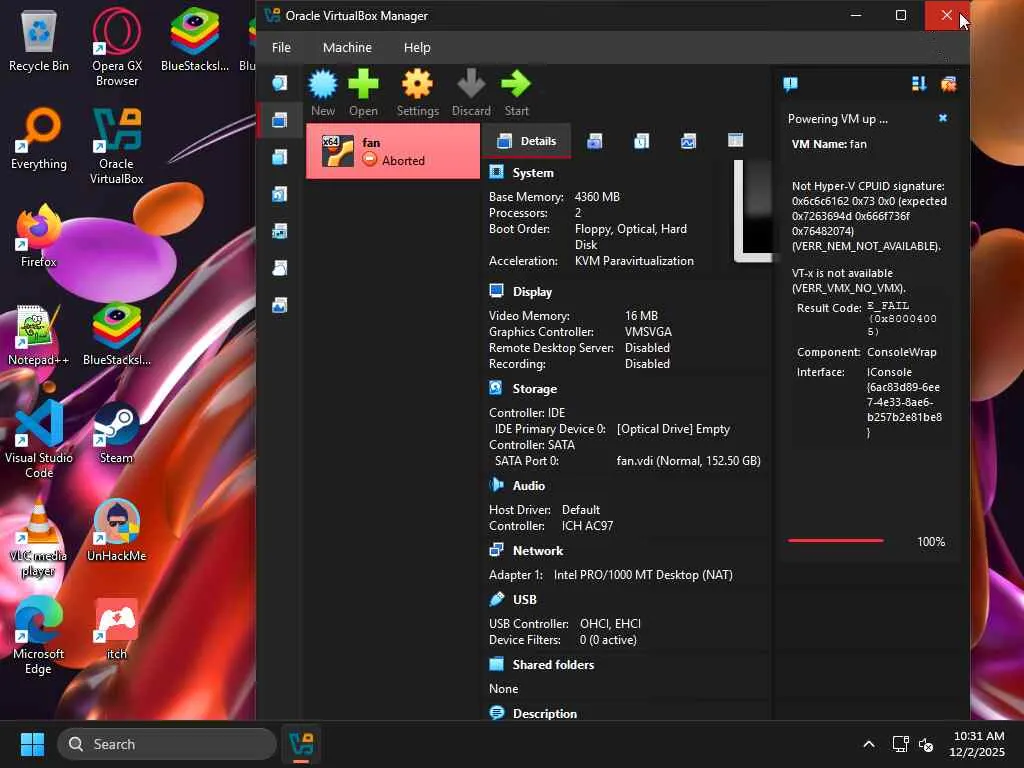Click the Discard saved state icon
The width and height of the screenshot is (1024, 768).
coord(471,93)
